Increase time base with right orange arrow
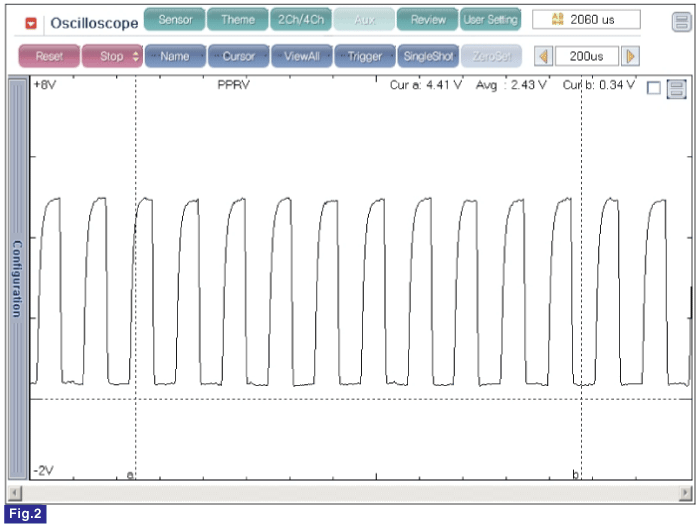The width and height of the screenshot is (700, 526). click(630, 56)
